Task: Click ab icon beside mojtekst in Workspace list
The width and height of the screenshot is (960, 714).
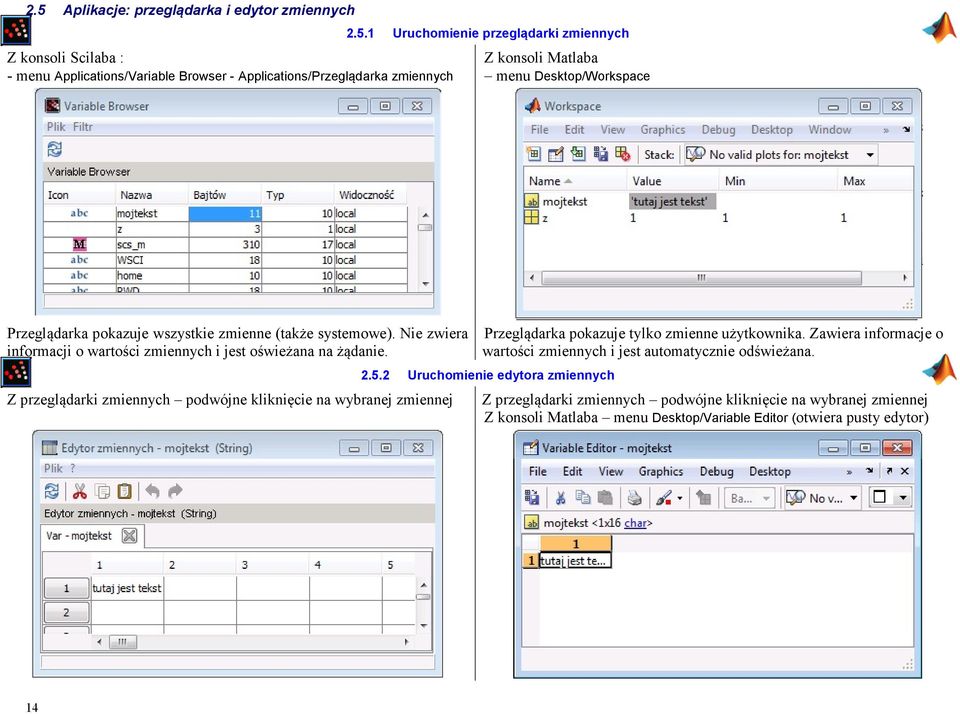Action: [x=532, y=201]
